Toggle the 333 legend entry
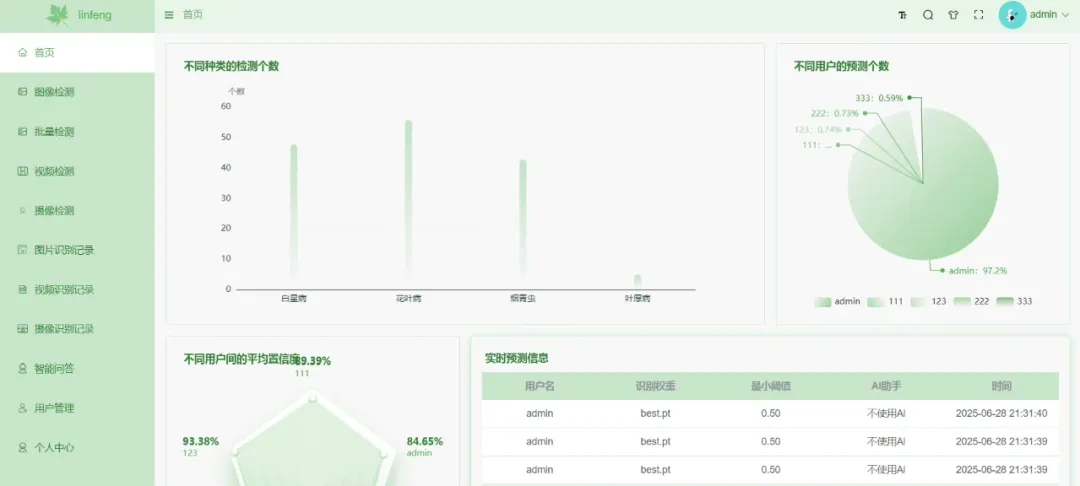Viewport: 1080px width, 486px height. (1015, 302)
